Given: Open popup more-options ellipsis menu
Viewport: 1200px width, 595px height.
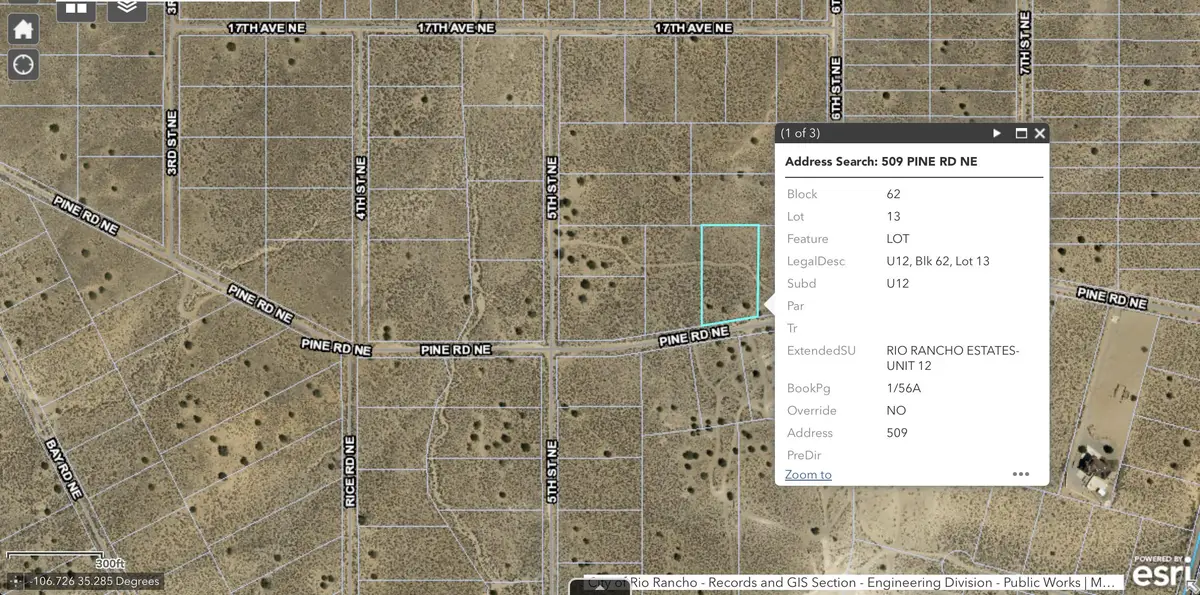Looking at the screenshot, I should click(x=1021, y=474).
